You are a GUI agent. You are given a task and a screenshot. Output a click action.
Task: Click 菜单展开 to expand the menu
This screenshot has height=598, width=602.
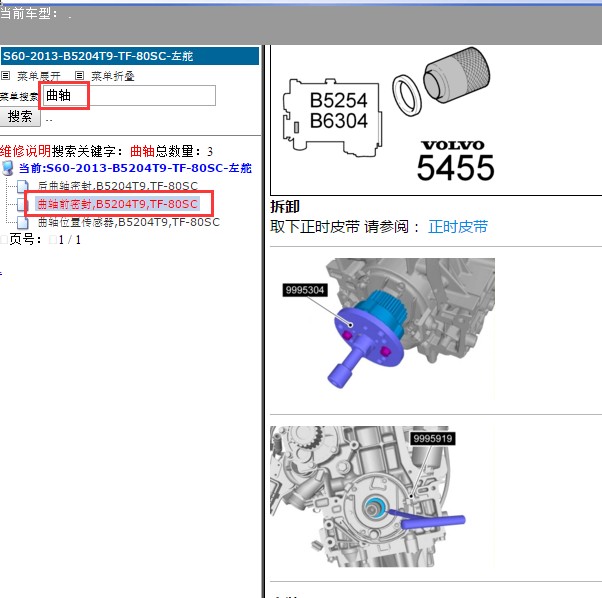point(39,76)
